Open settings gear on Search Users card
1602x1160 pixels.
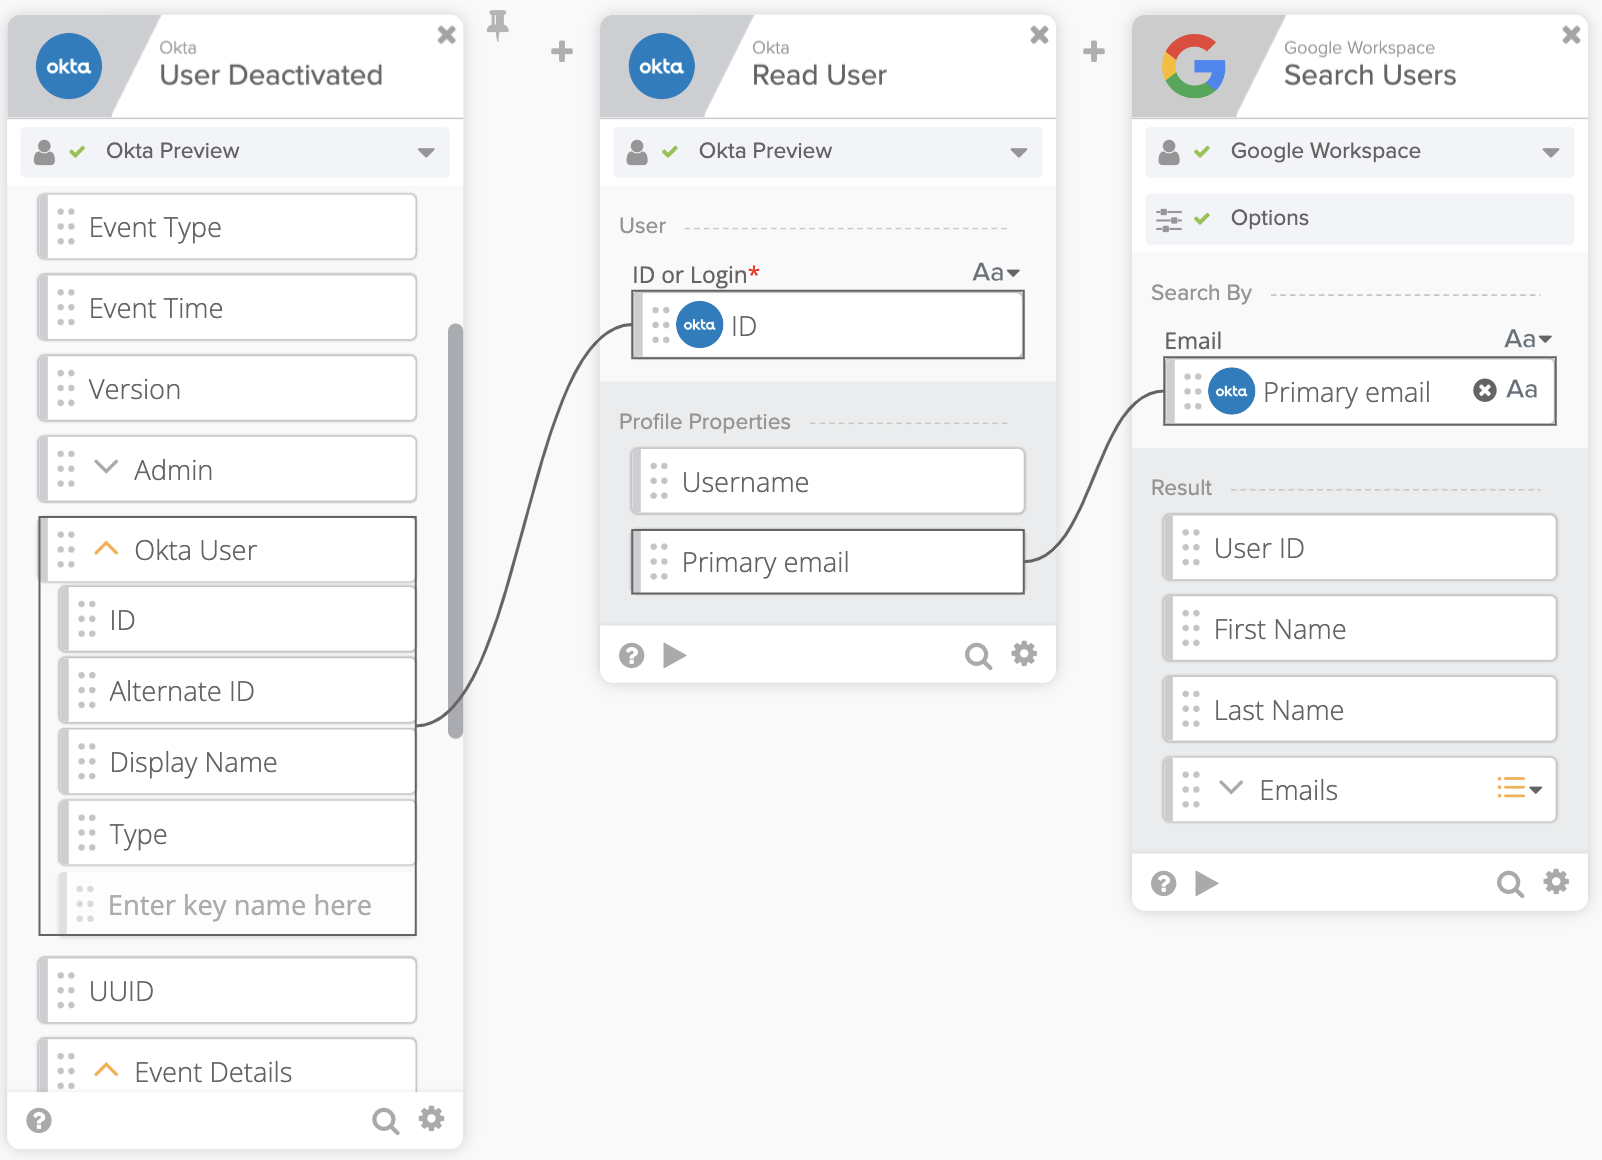click(1556, 882)
